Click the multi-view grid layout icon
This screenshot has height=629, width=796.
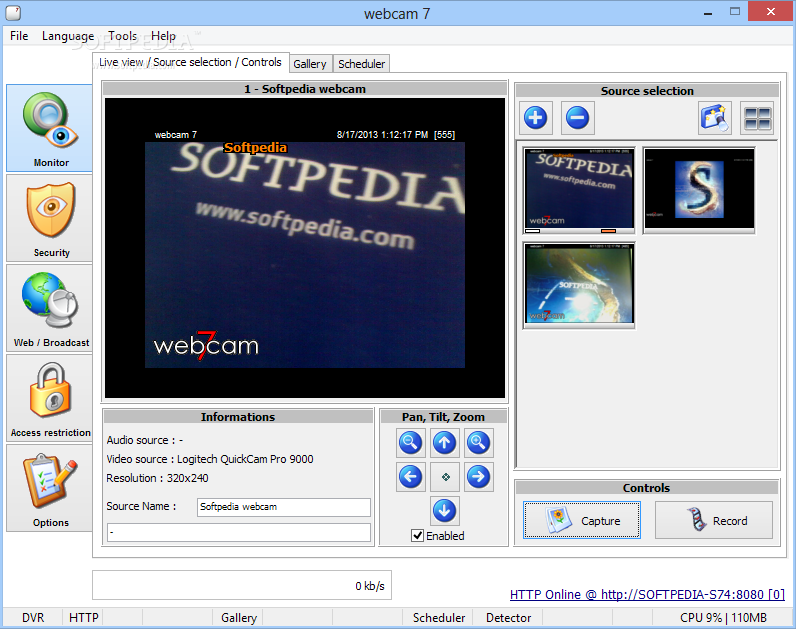757,118
